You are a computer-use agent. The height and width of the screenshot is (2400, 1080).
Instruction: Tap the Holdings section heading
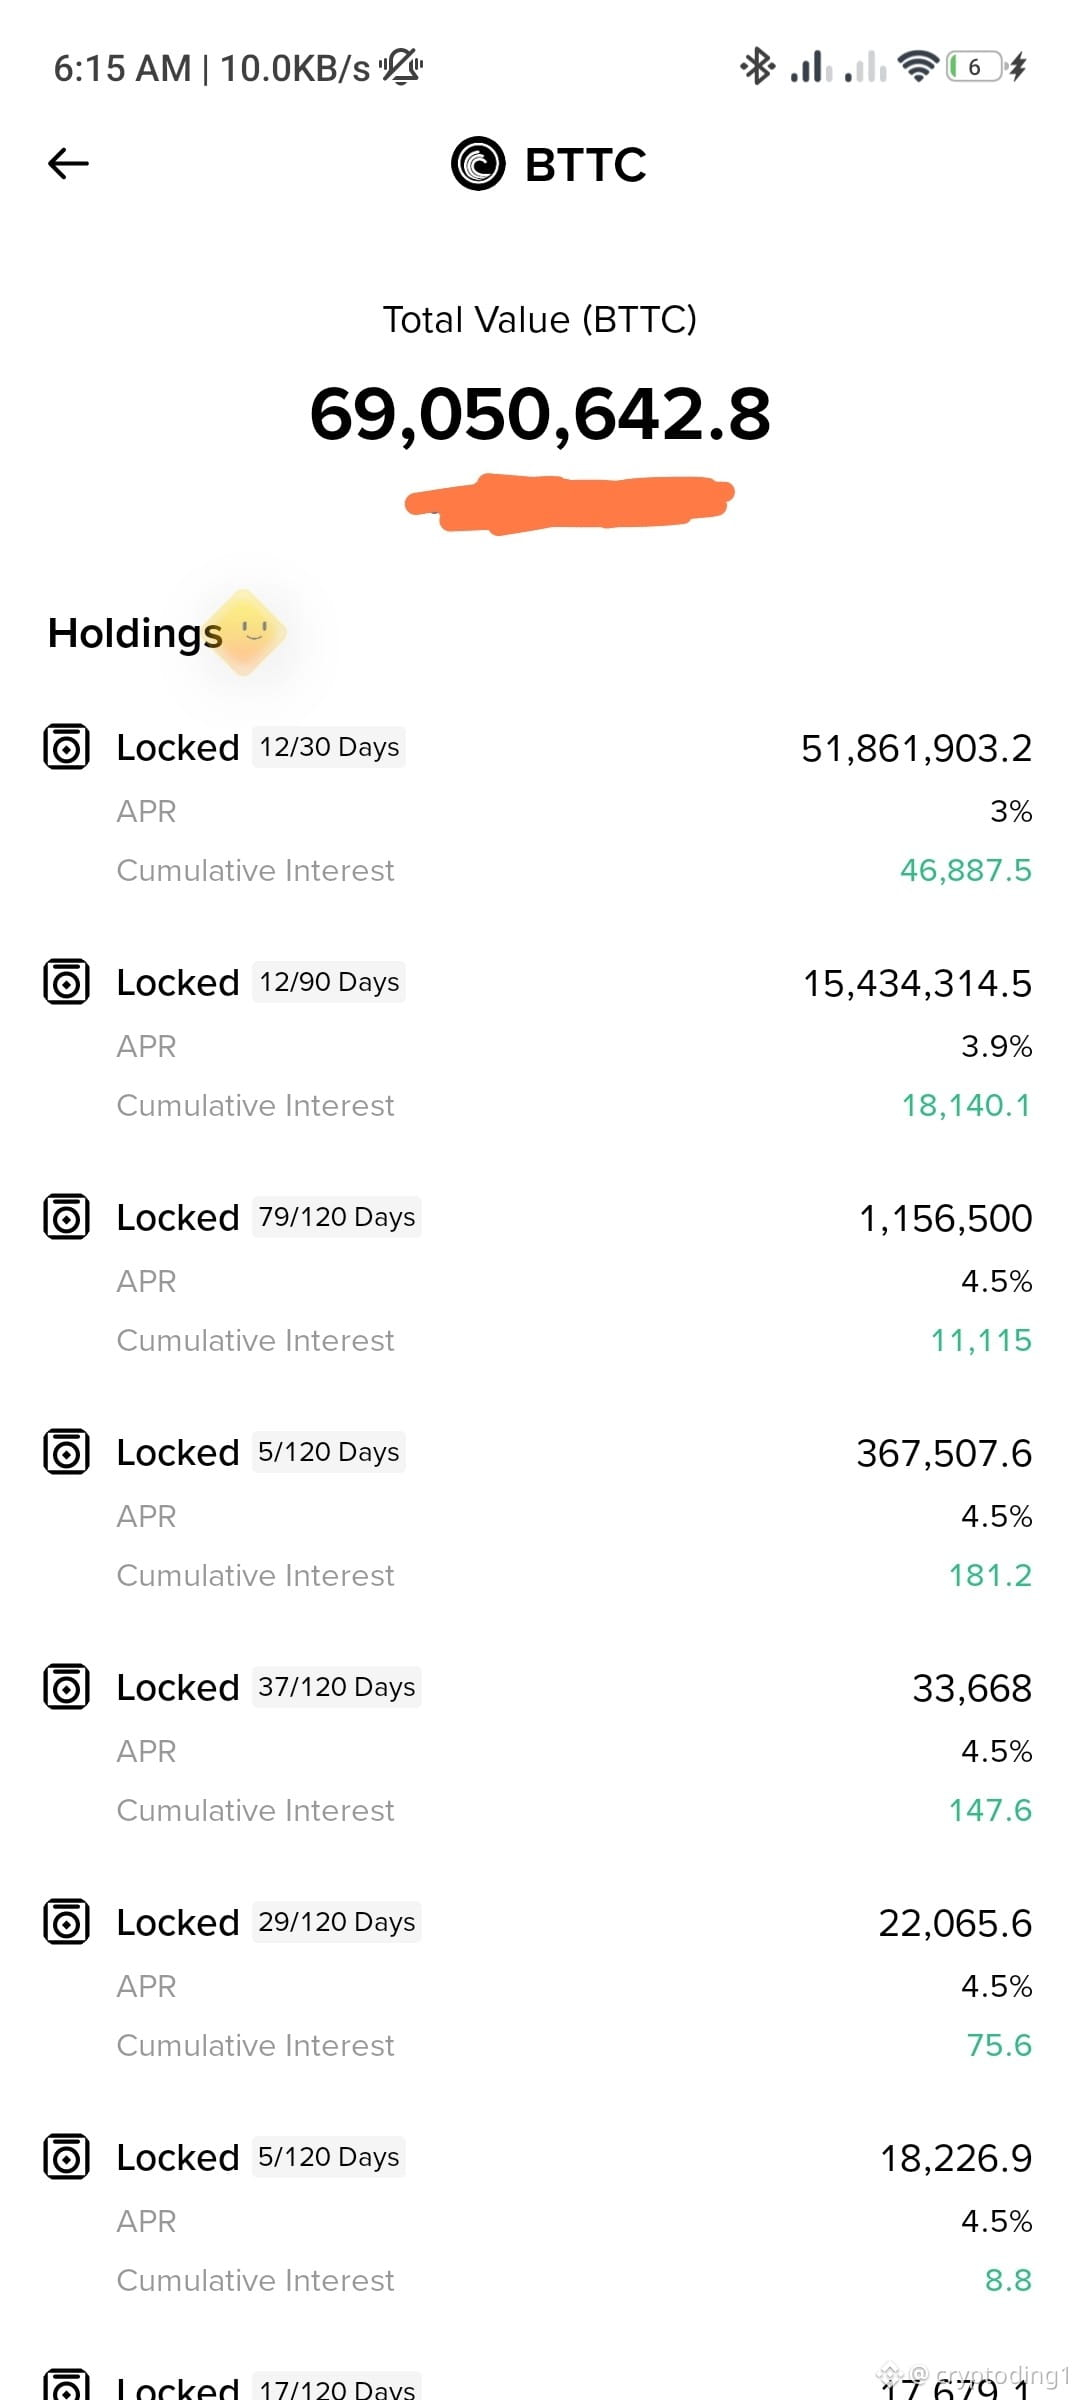(x=135, y=633)
